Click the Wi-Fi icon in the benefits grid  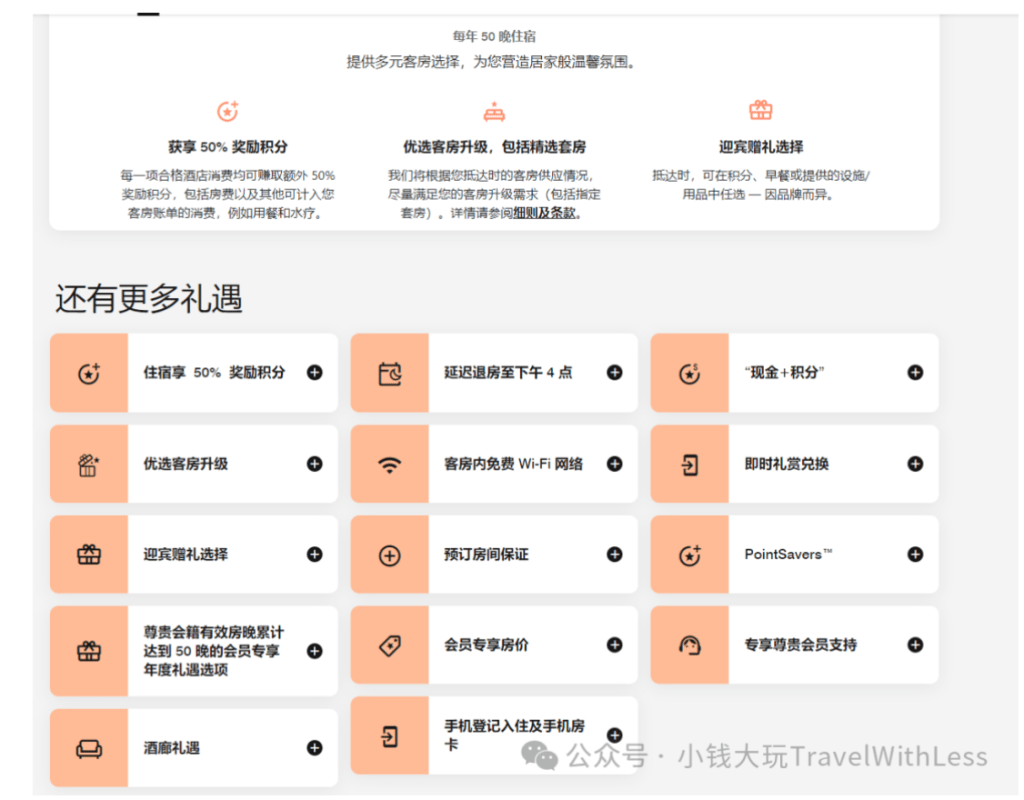(389, 464)
